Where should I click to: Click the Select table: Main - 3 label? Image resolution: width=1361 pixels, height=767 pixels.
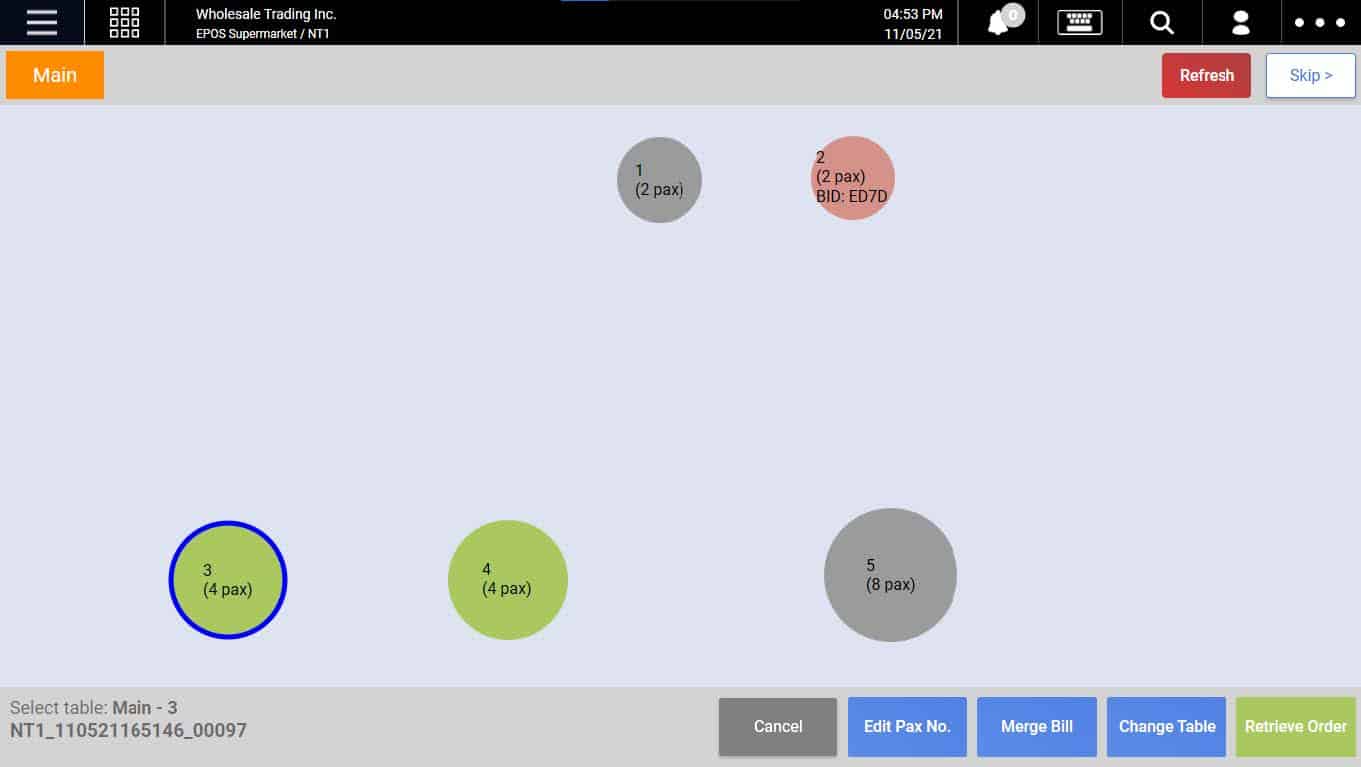pos(94,708)
